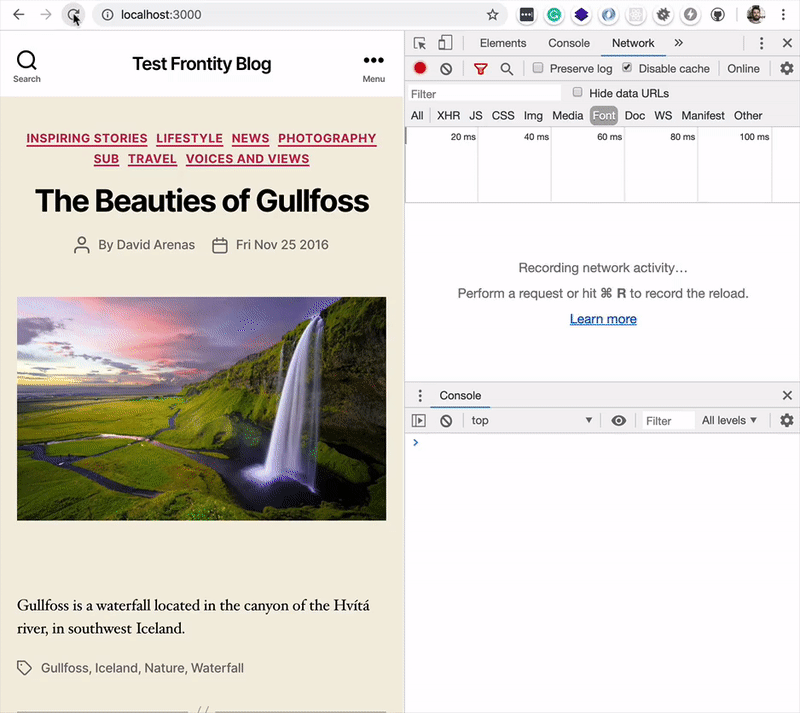Show more DevTools tabs chevron
800x713 pixels.
(679, 43)
